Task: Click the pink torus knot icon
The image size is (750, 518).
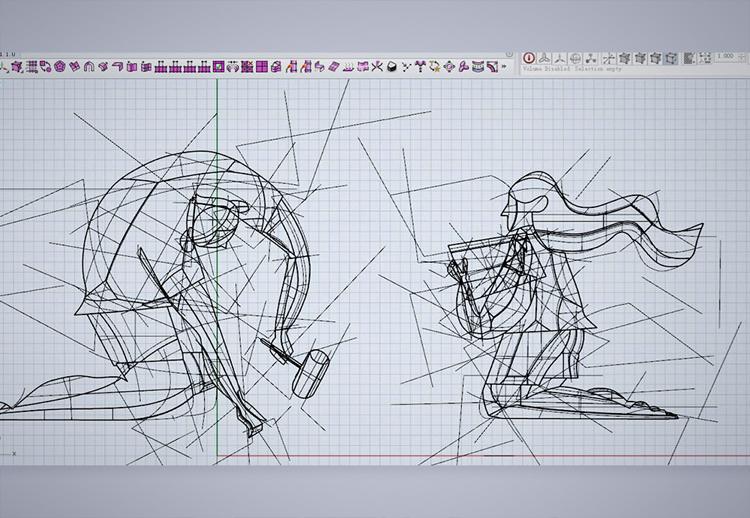Action: pyautogui.click(x=464, y=67)
